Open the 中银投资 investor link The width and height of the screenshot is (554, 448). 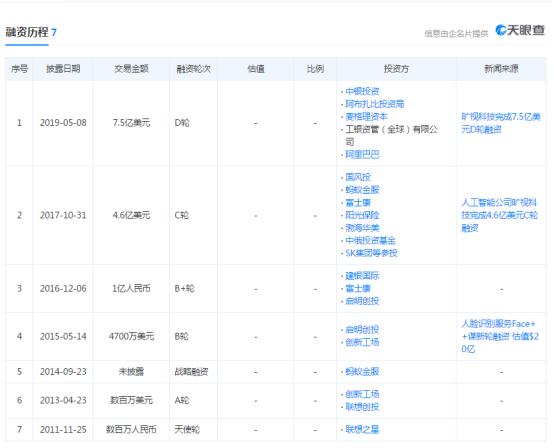(x=362, y=91)
